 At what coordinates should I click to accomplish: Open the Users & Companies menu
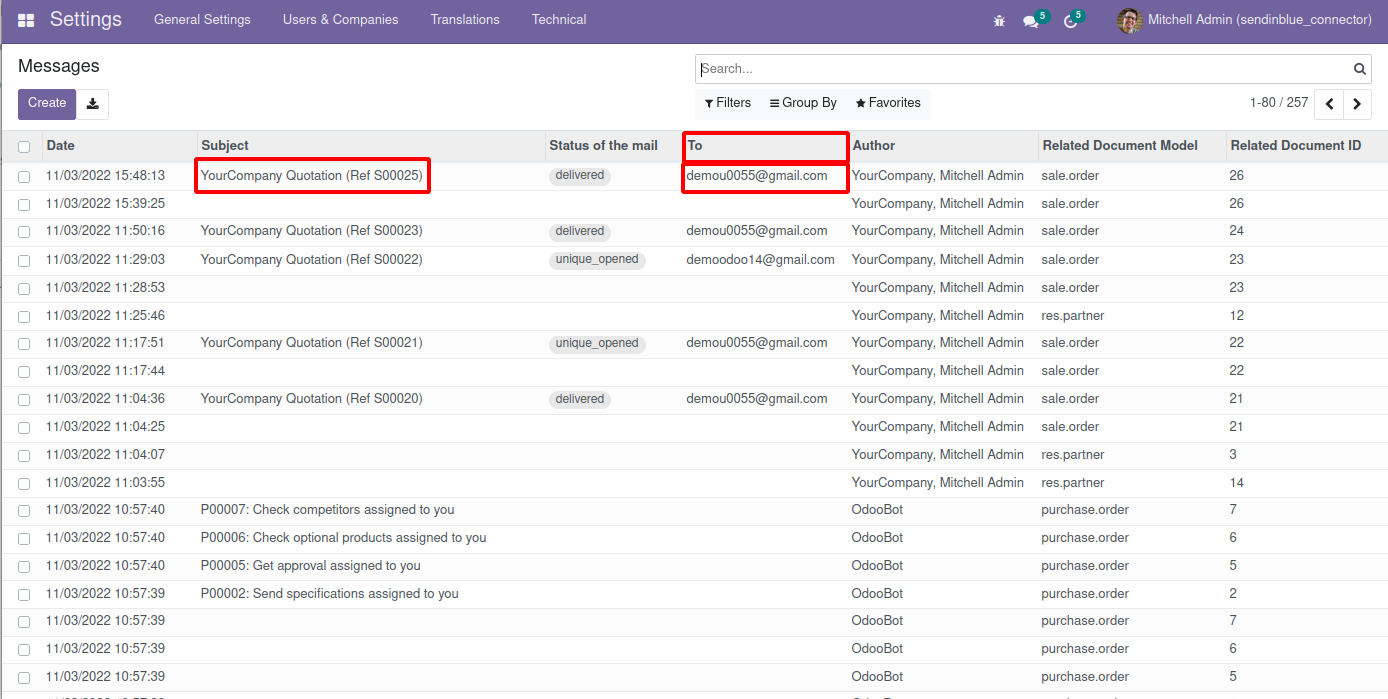(x=340, y=20)
